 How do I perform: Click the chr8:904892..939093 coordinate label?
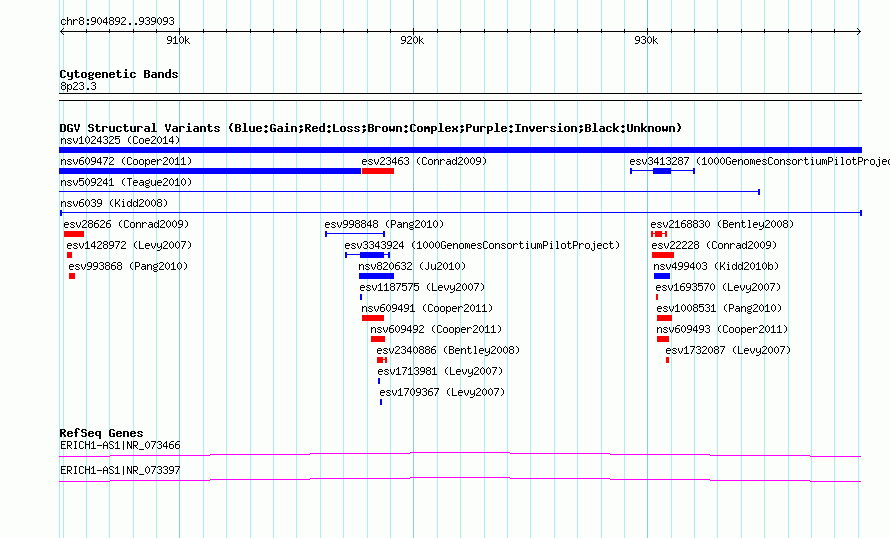117,22
